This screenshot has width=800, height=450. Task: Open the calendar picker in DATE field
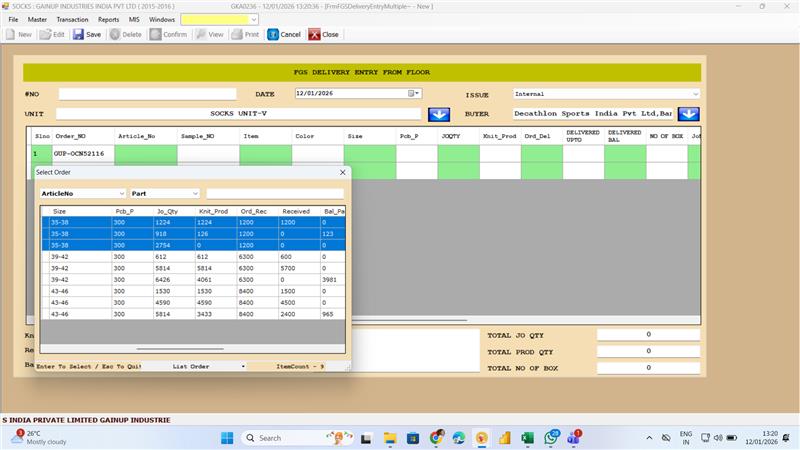[411, 94]
